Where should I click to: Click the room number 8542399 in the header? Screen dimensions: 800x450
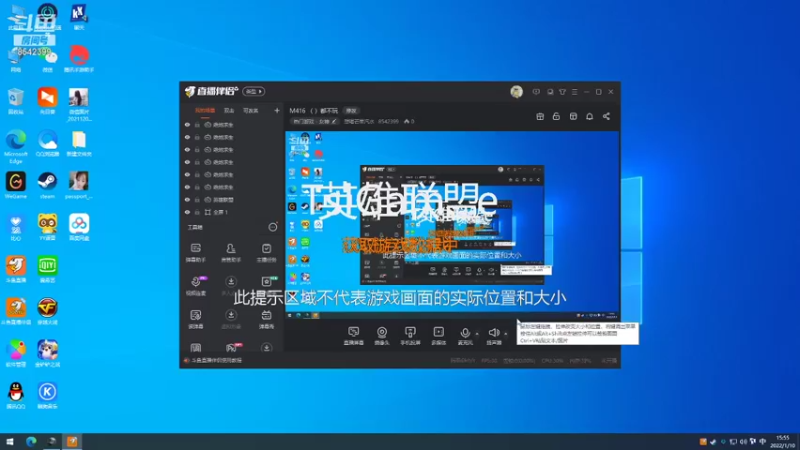coord(388,121)
